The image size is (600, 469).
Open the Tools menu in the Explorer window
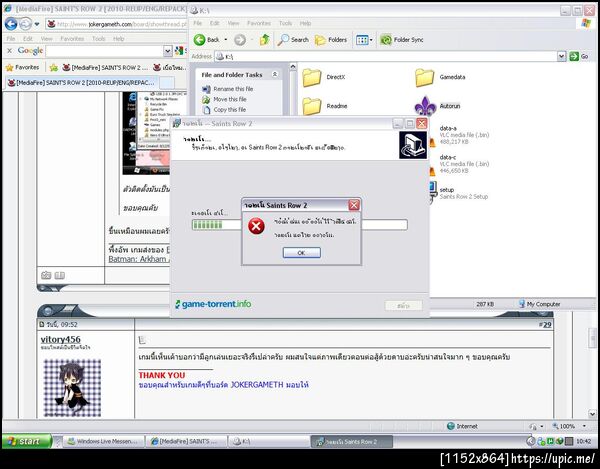click(x=285, y=23)
